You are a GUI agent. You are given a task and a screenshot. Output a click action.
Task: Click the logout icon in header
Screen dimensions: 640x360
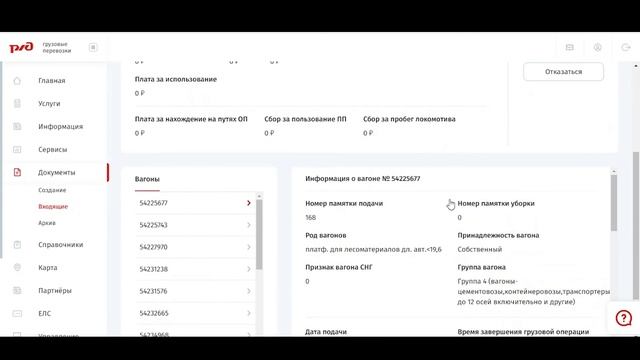626,47
